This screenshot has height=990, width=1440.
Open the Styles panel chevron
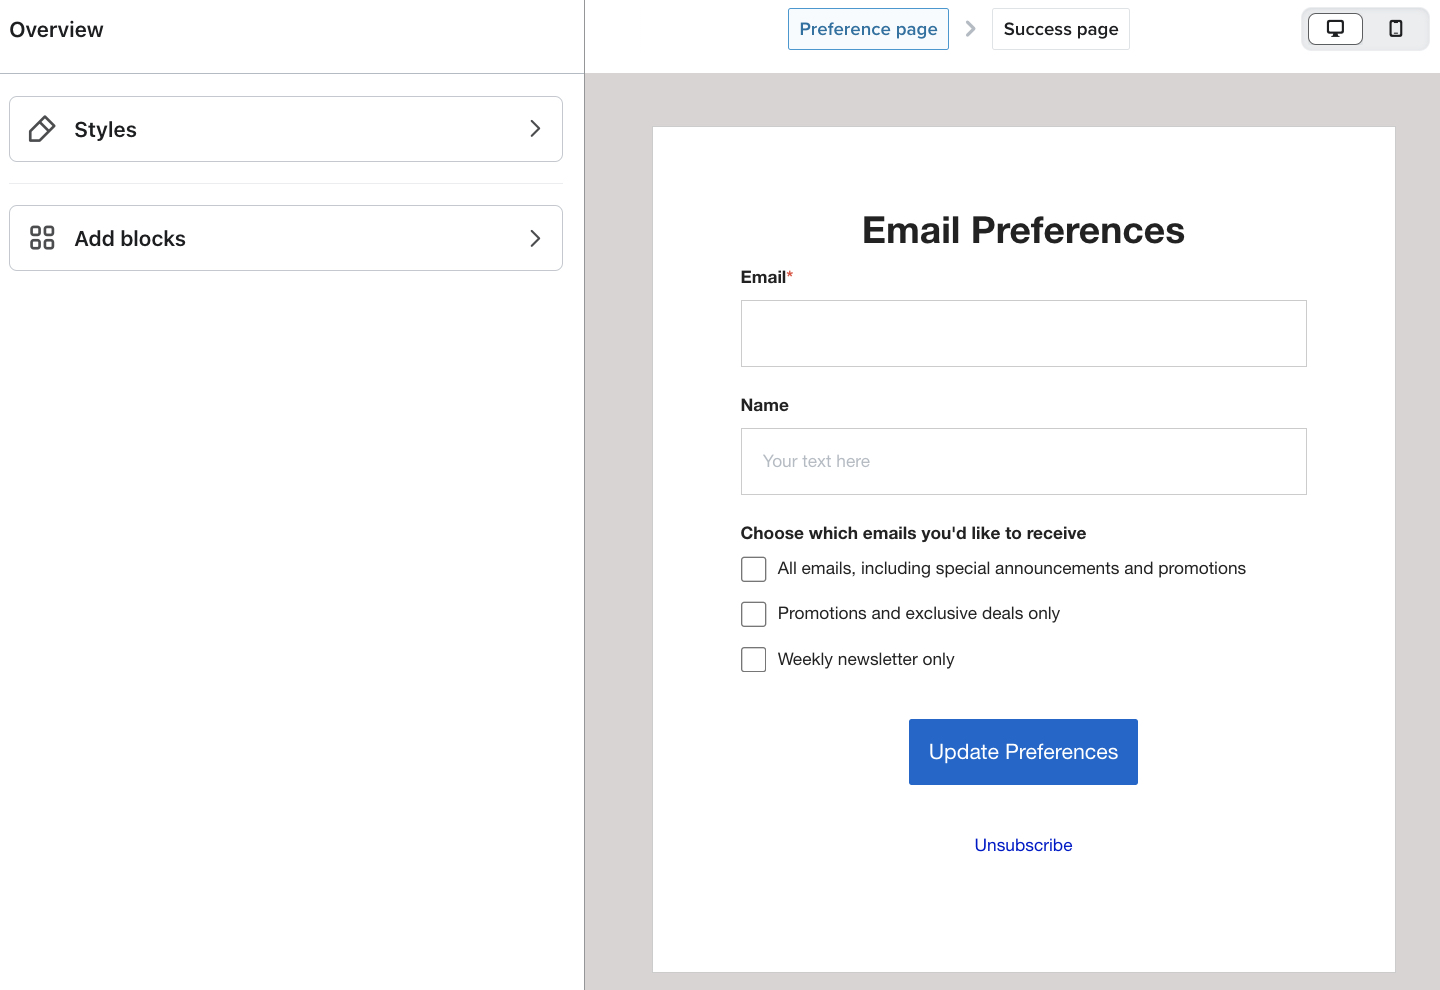point(535,129)
